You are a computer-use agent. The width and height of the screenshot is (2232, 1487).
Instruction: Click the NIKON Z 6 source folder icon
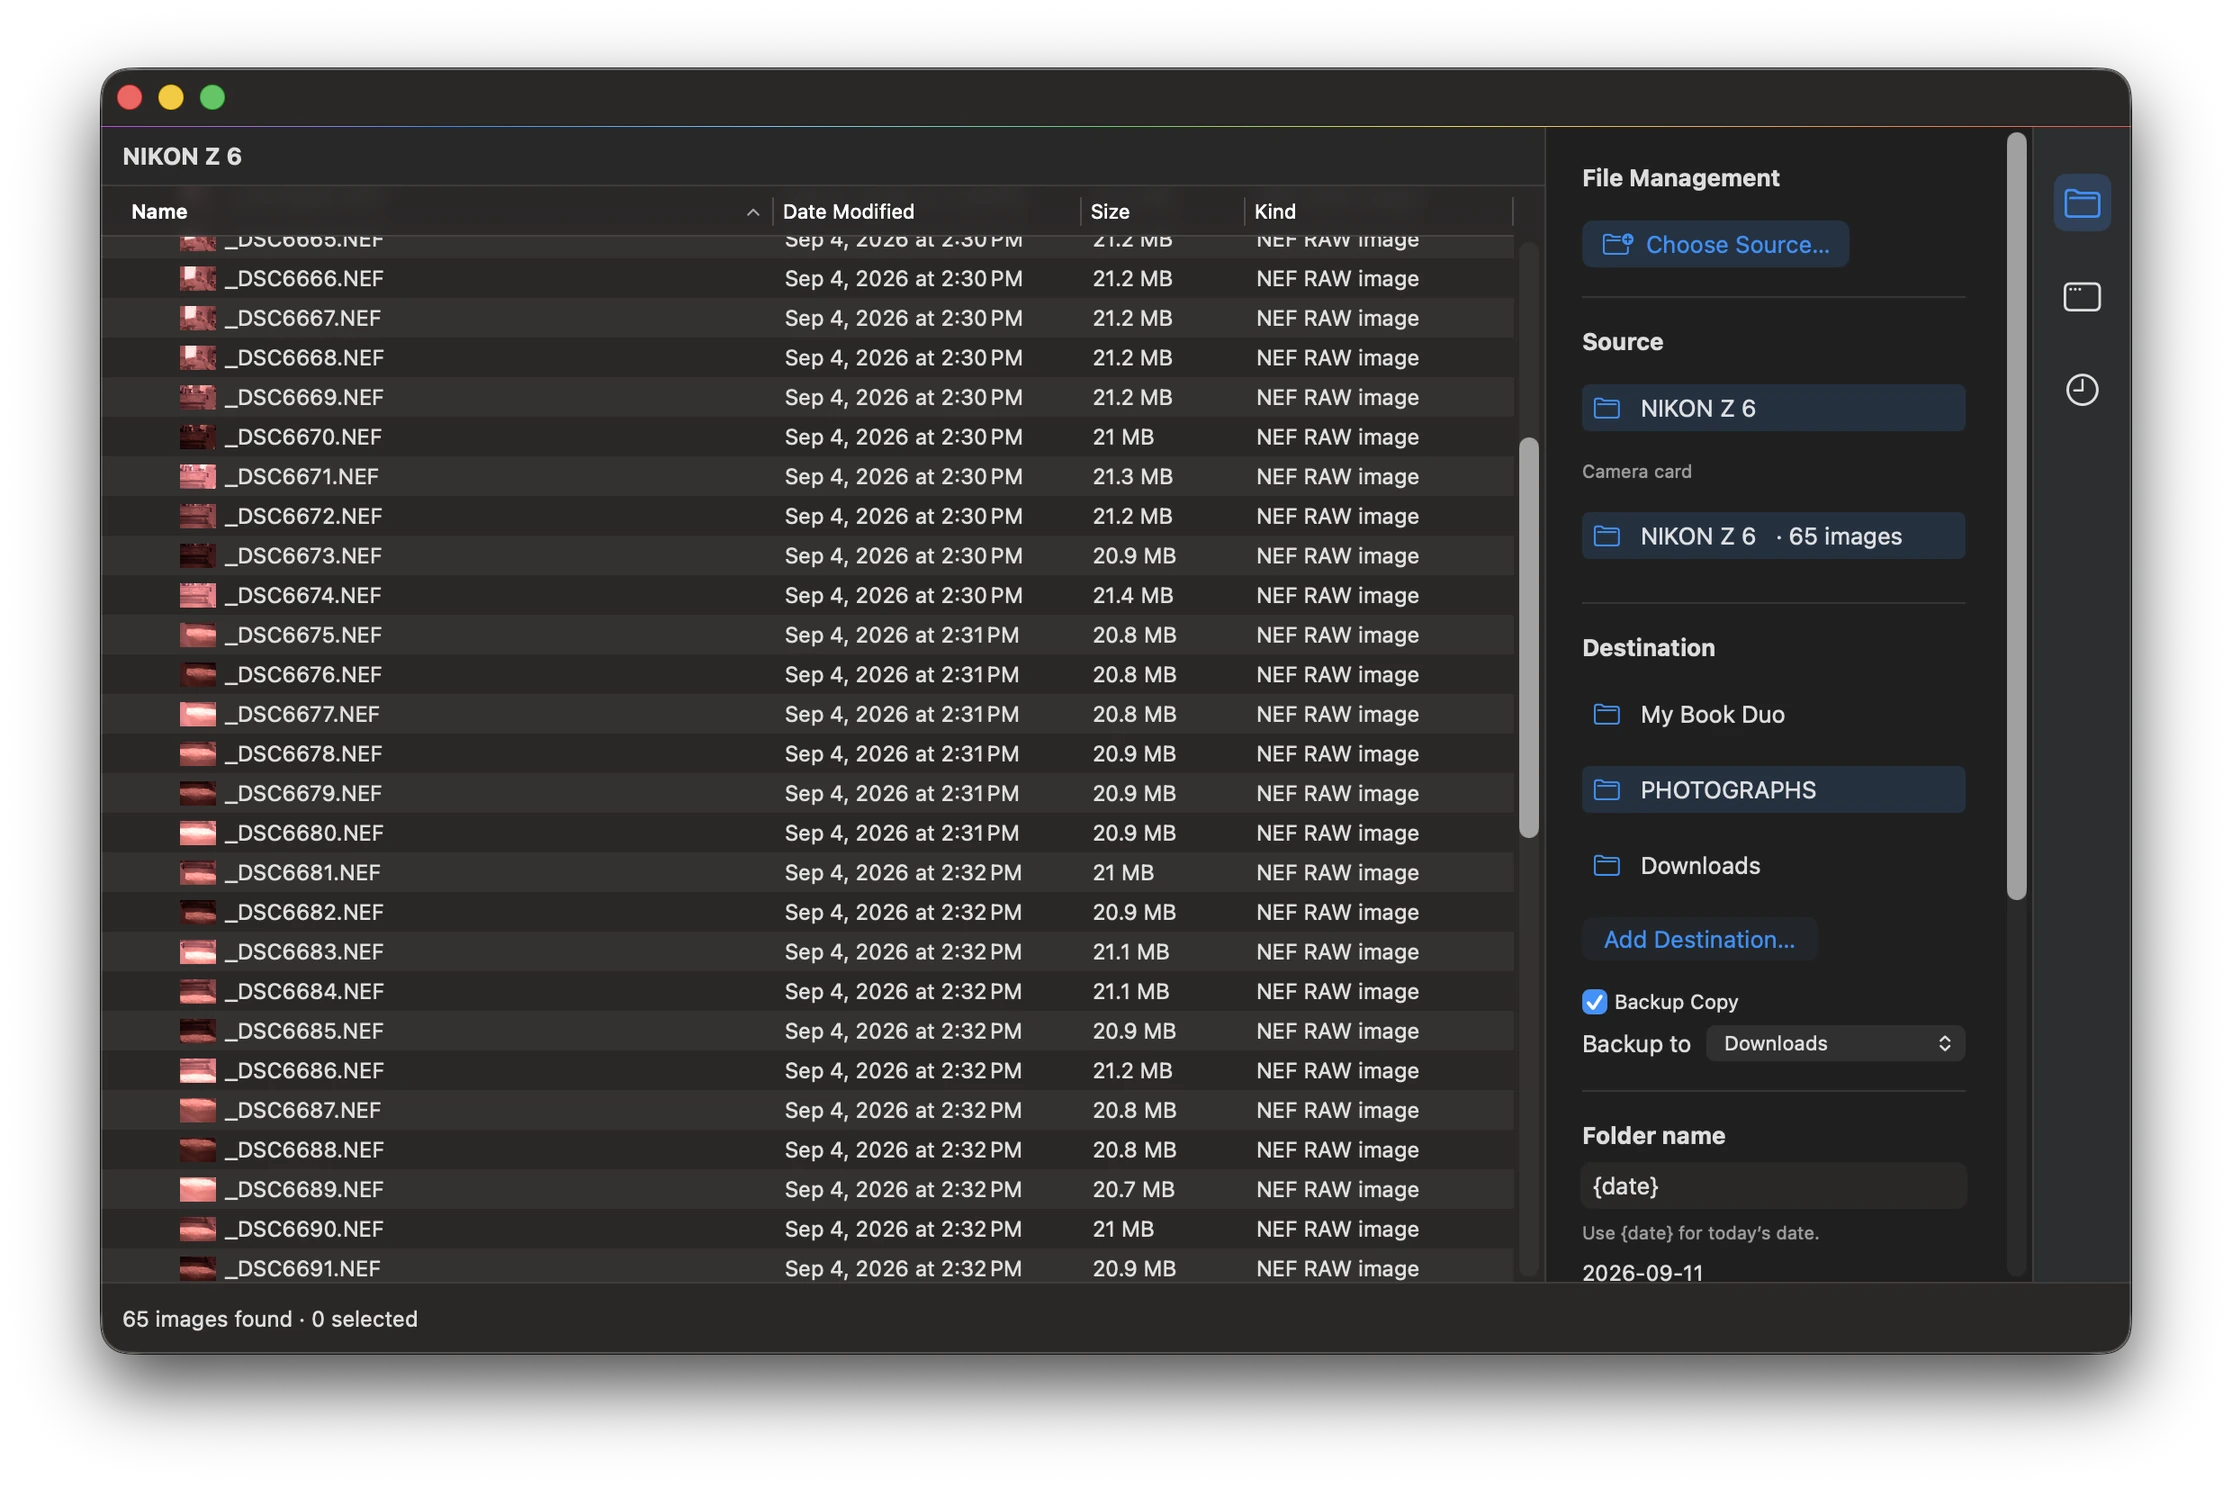(1606, 408)
